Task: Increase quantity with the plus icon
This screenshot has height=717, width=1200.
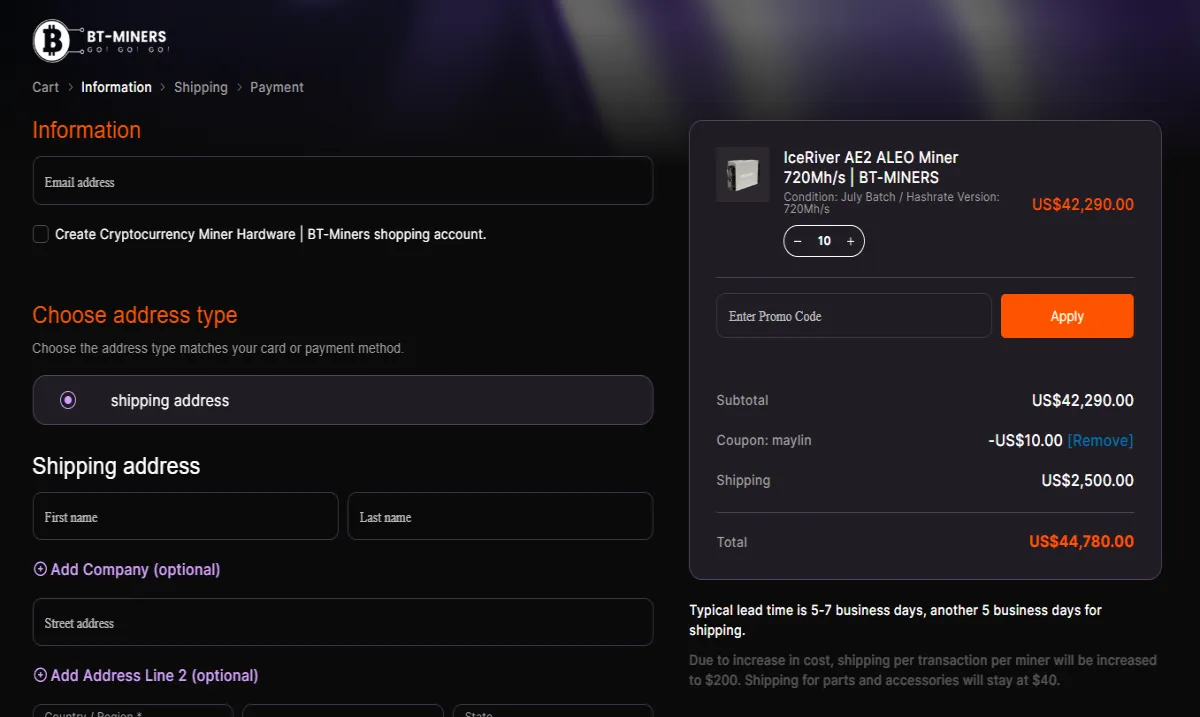Action: point(850,241)
